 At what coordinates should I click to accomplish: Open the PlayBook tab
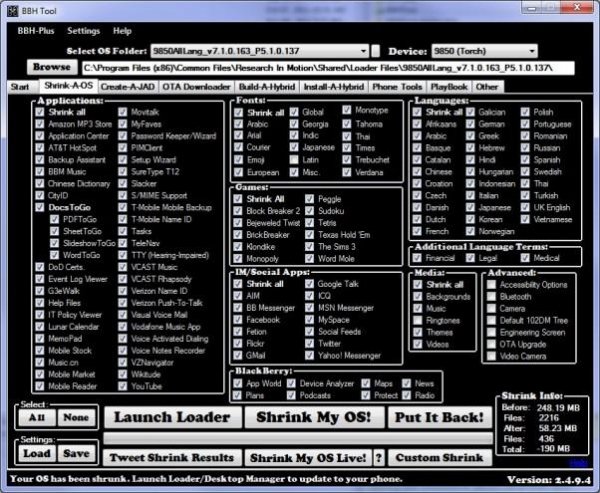pos(449,87)
